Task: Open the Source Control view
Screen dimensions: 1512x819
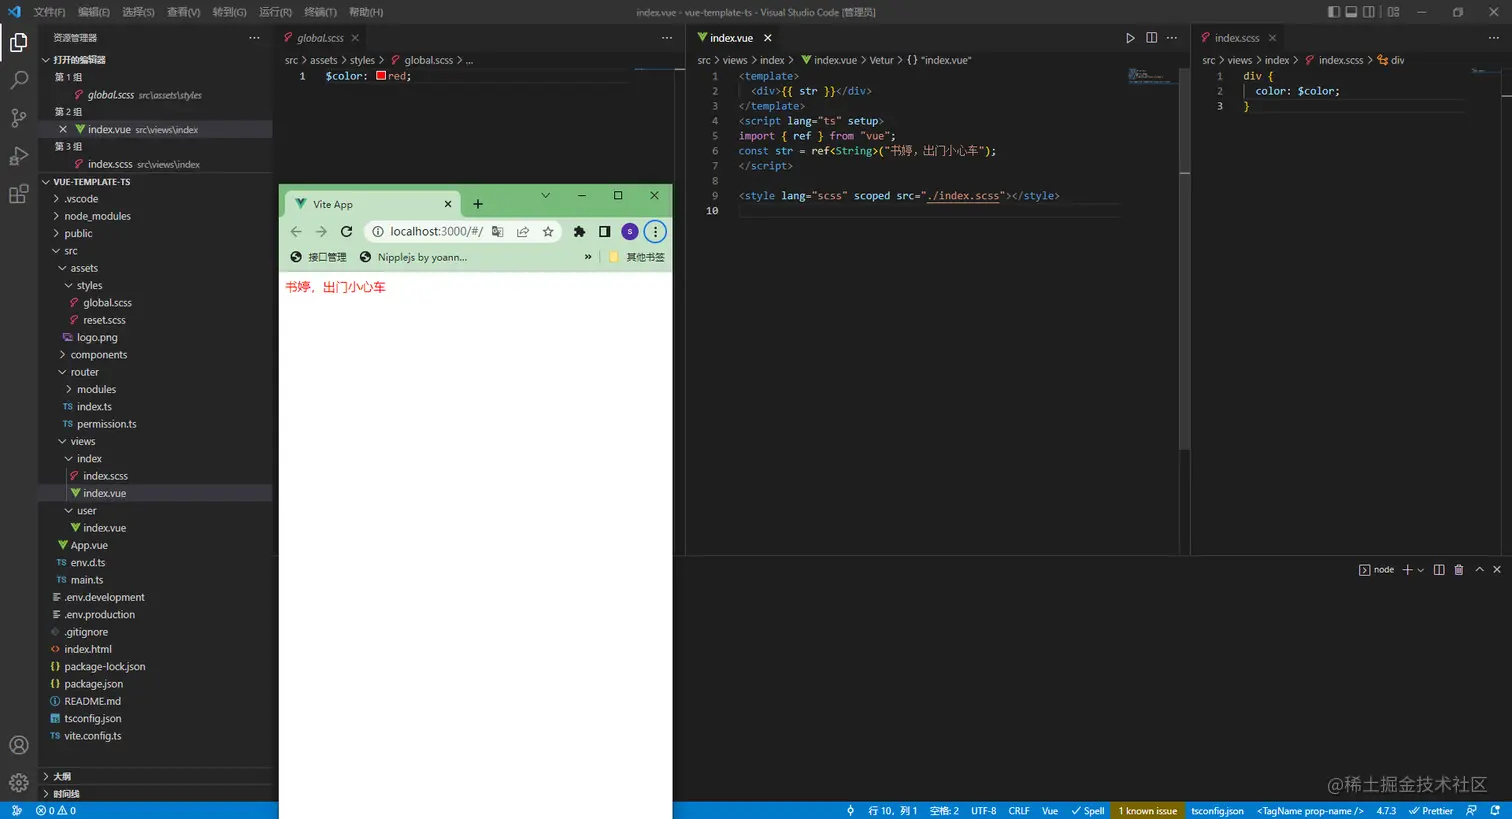Action: [x=18, y=118]
